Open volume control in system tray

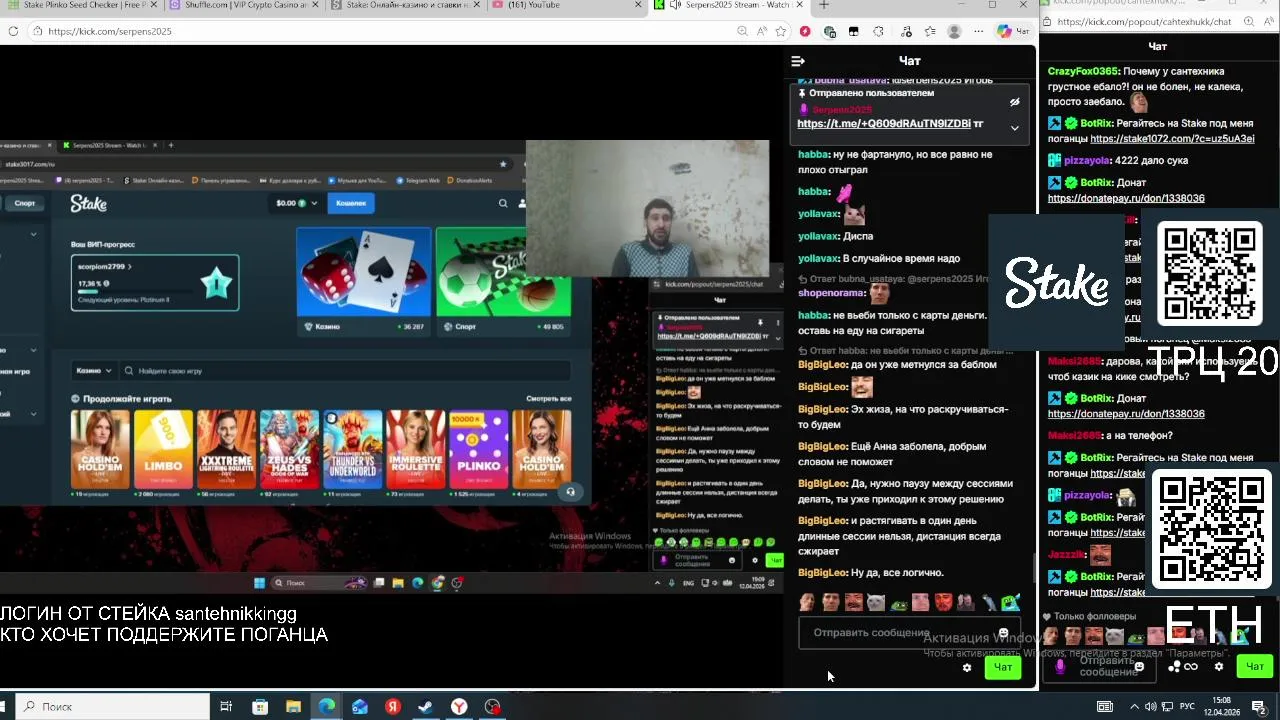[x=1150, y=706]
